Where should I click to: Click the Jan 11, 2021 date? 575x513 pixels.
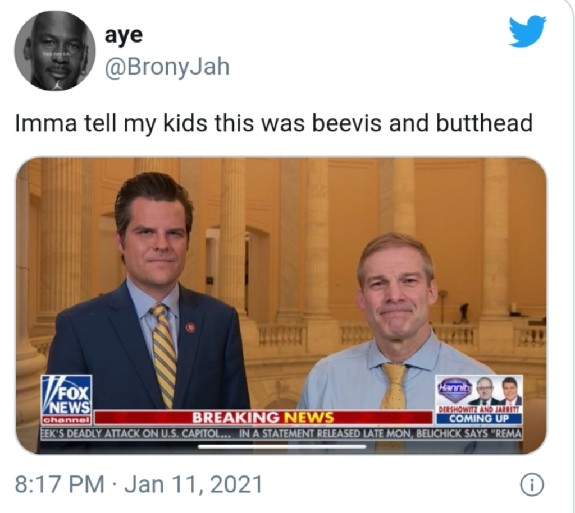point(194,484)
